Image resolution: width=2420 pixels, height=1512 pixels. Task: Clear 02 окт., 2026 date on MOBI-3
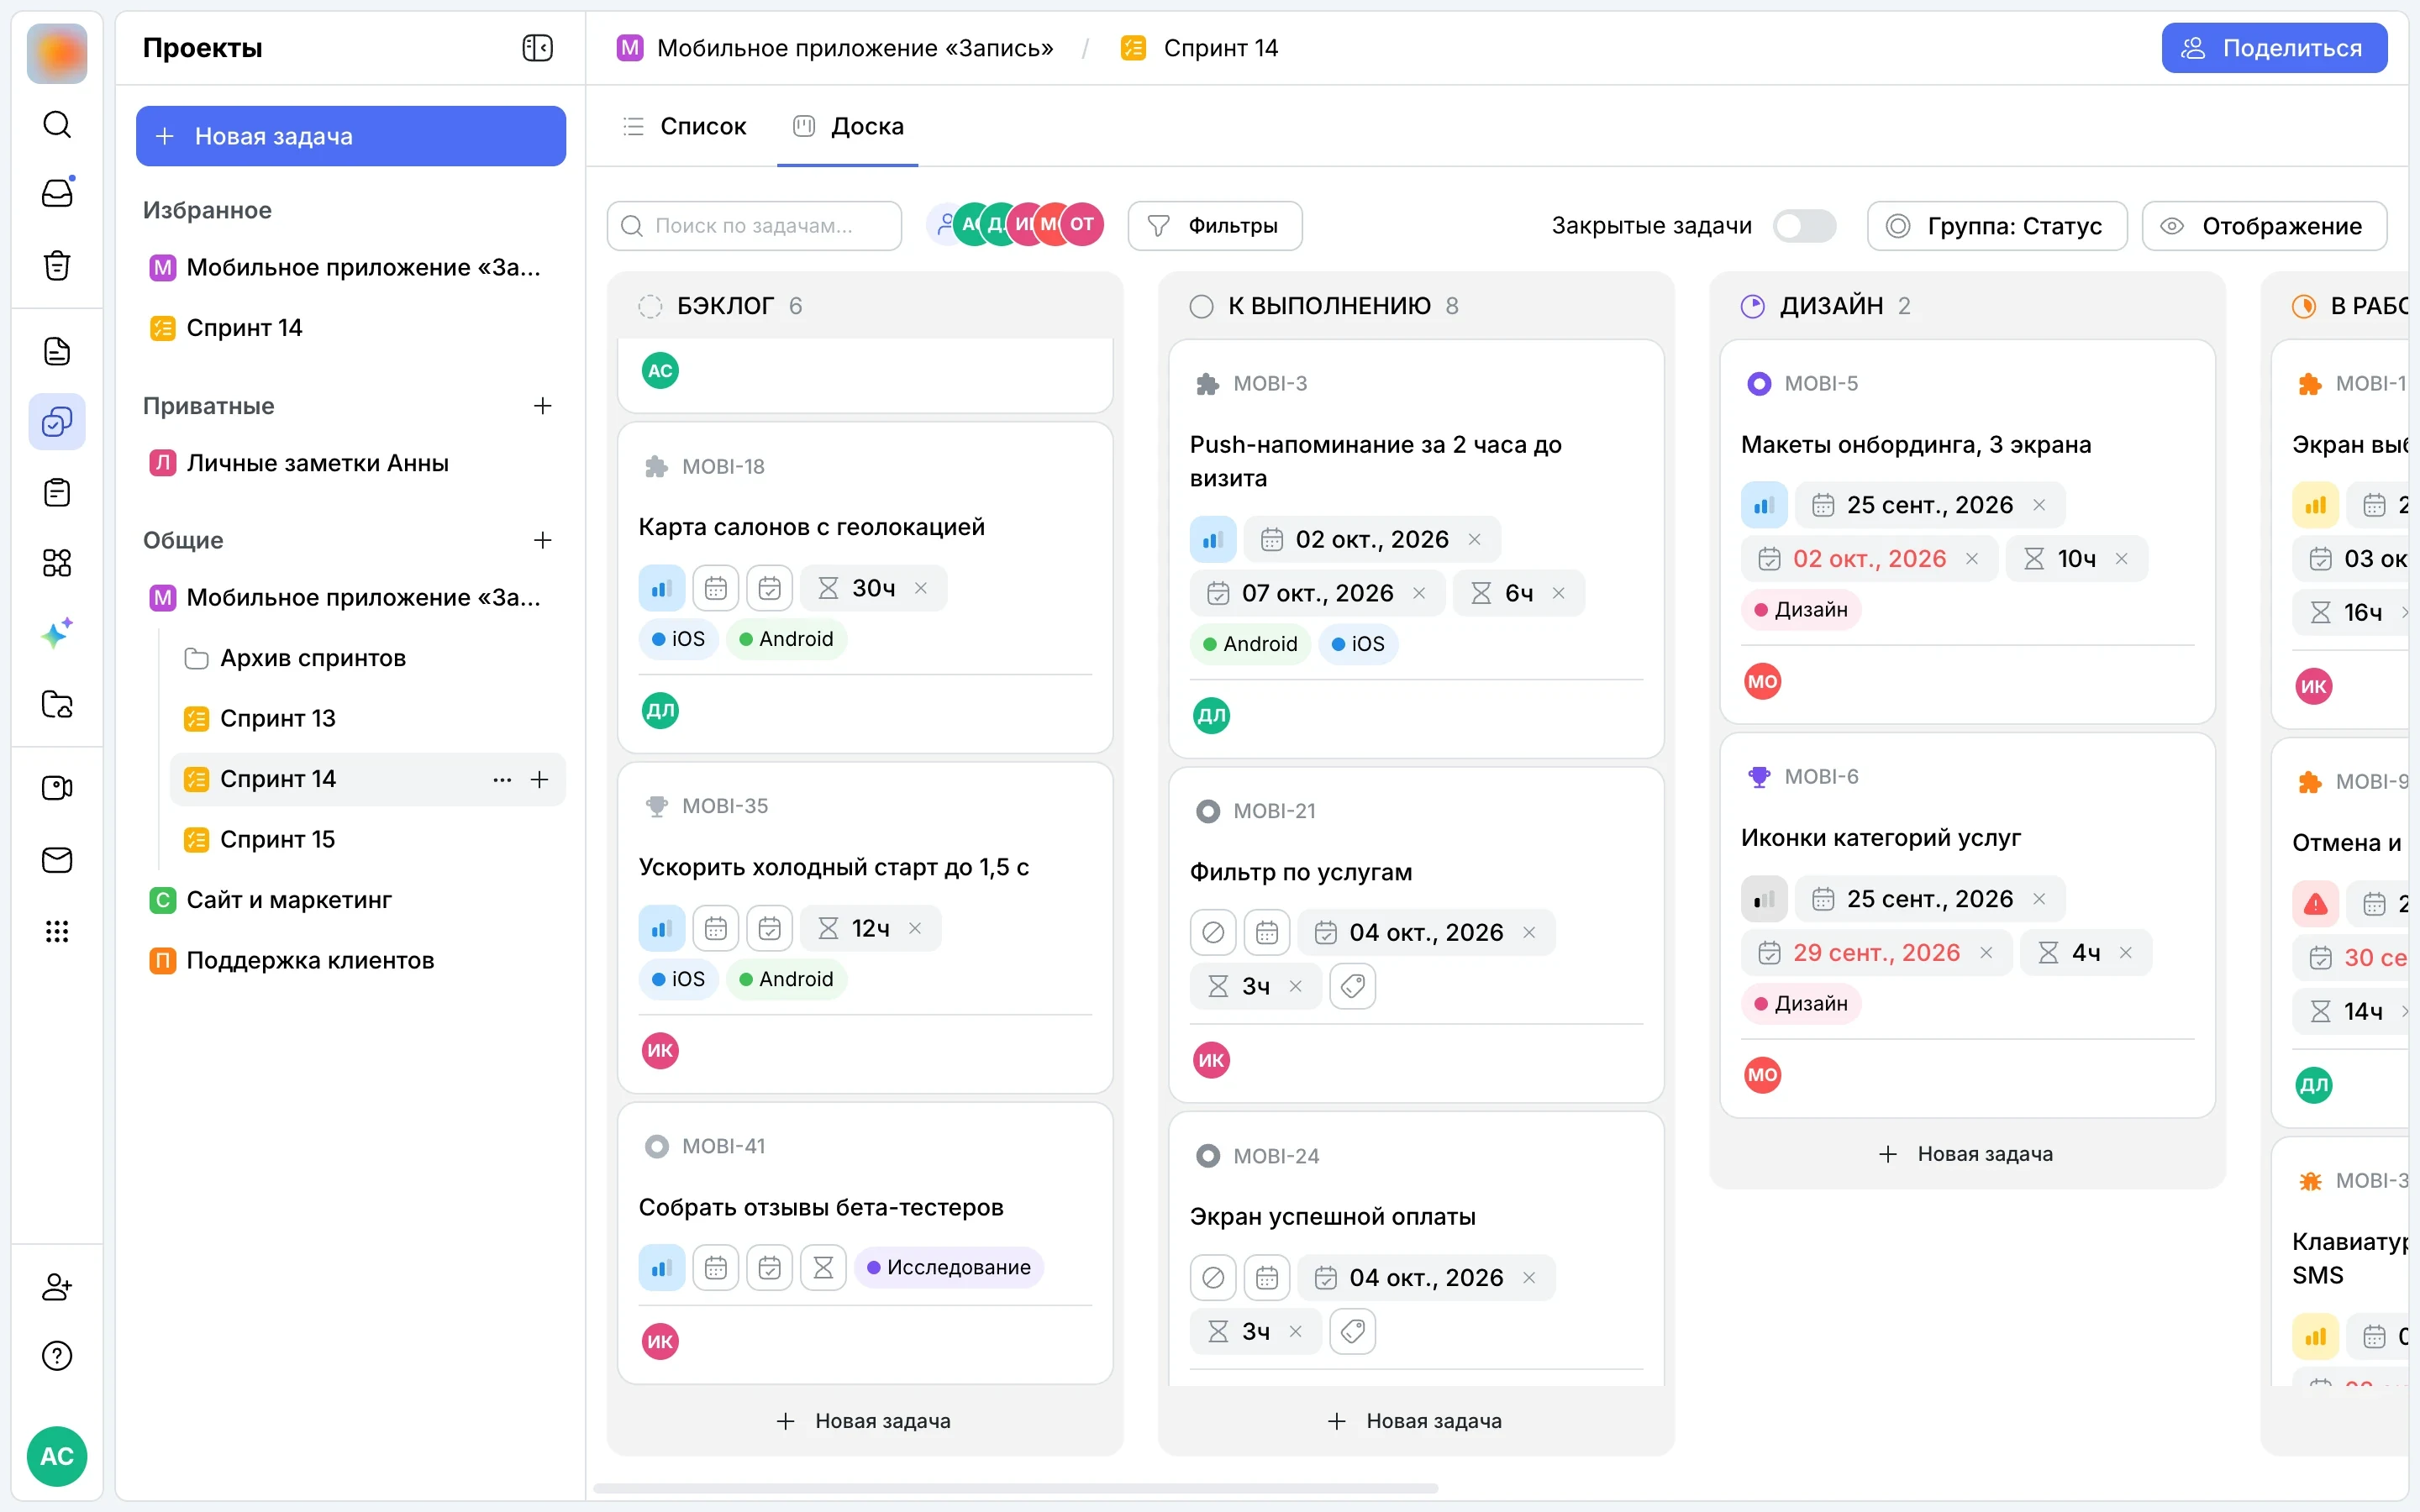1474,539
